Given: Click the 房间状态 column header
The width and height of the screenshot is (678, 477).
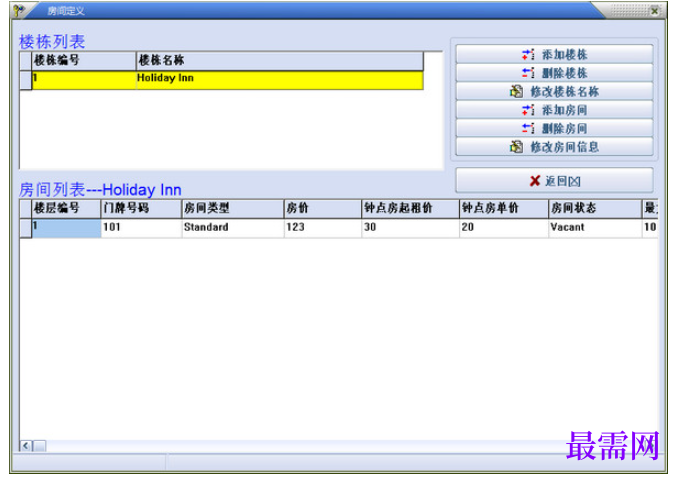Looking at the screenshot, I should click(595, 209).
